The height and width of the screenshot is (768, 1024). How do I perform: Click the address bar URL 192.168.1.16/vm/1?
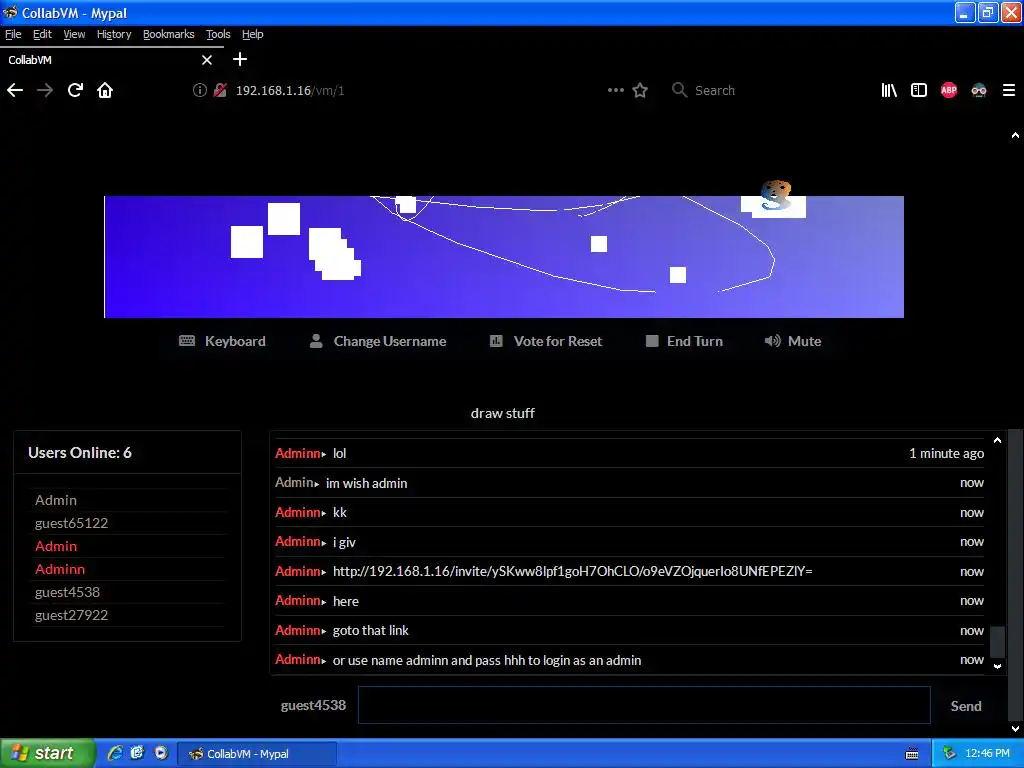click(x=290, y=91)
